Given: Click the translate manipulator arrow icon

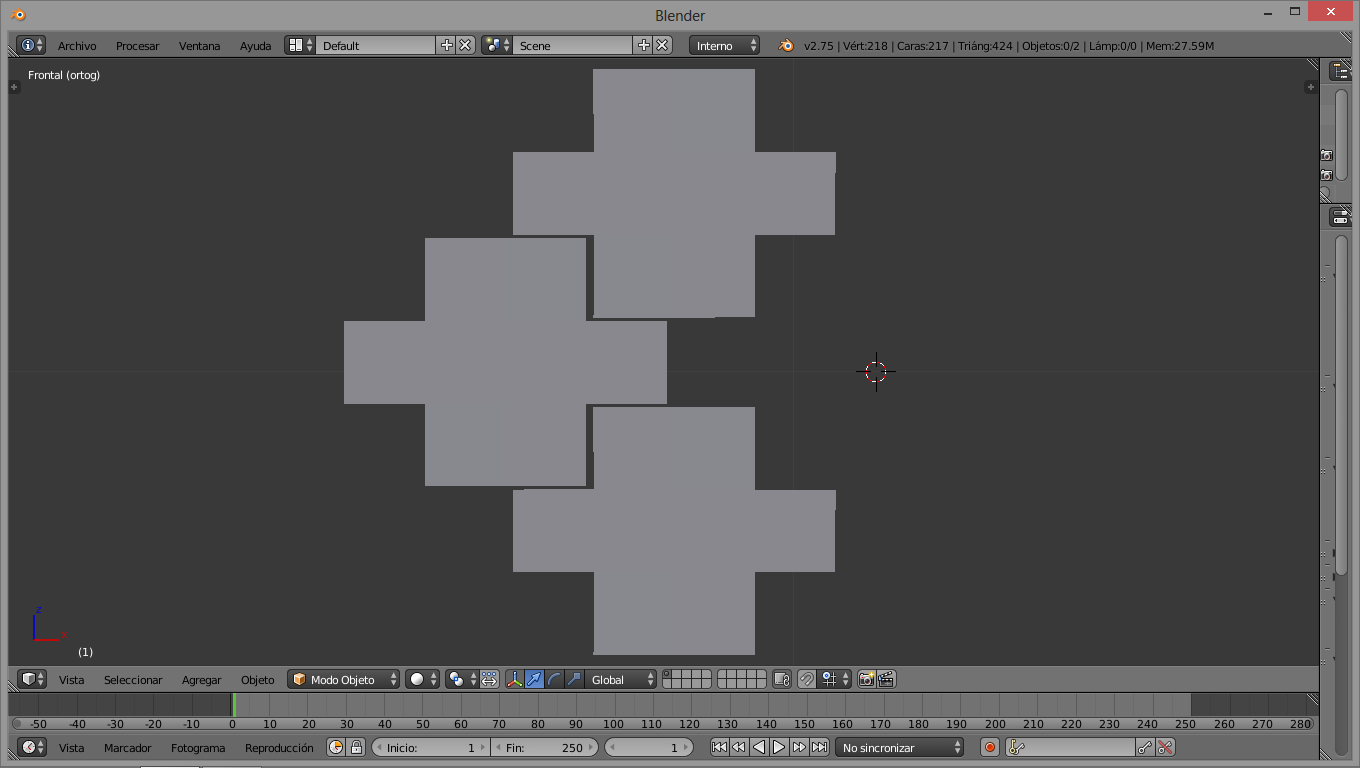Looking at the screenshot, I should (x=535, y=679).
